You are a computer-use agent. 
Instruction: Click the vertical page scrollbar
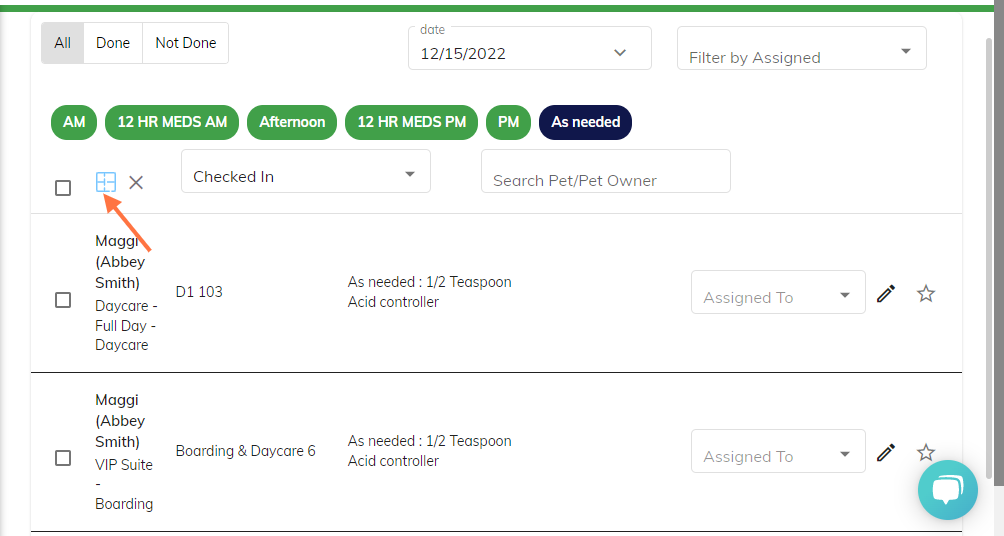pyautogui.click(x=989, y=256)
